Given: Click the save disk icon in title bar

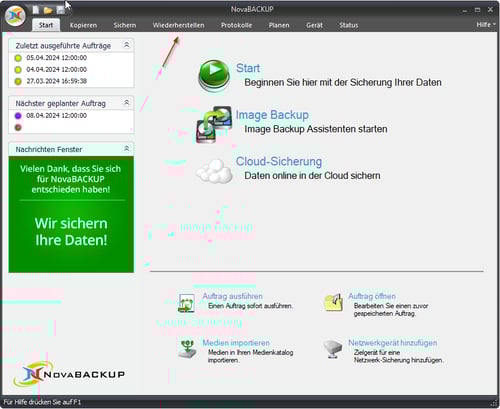Looking at the screenshot, I should point(60,10).
